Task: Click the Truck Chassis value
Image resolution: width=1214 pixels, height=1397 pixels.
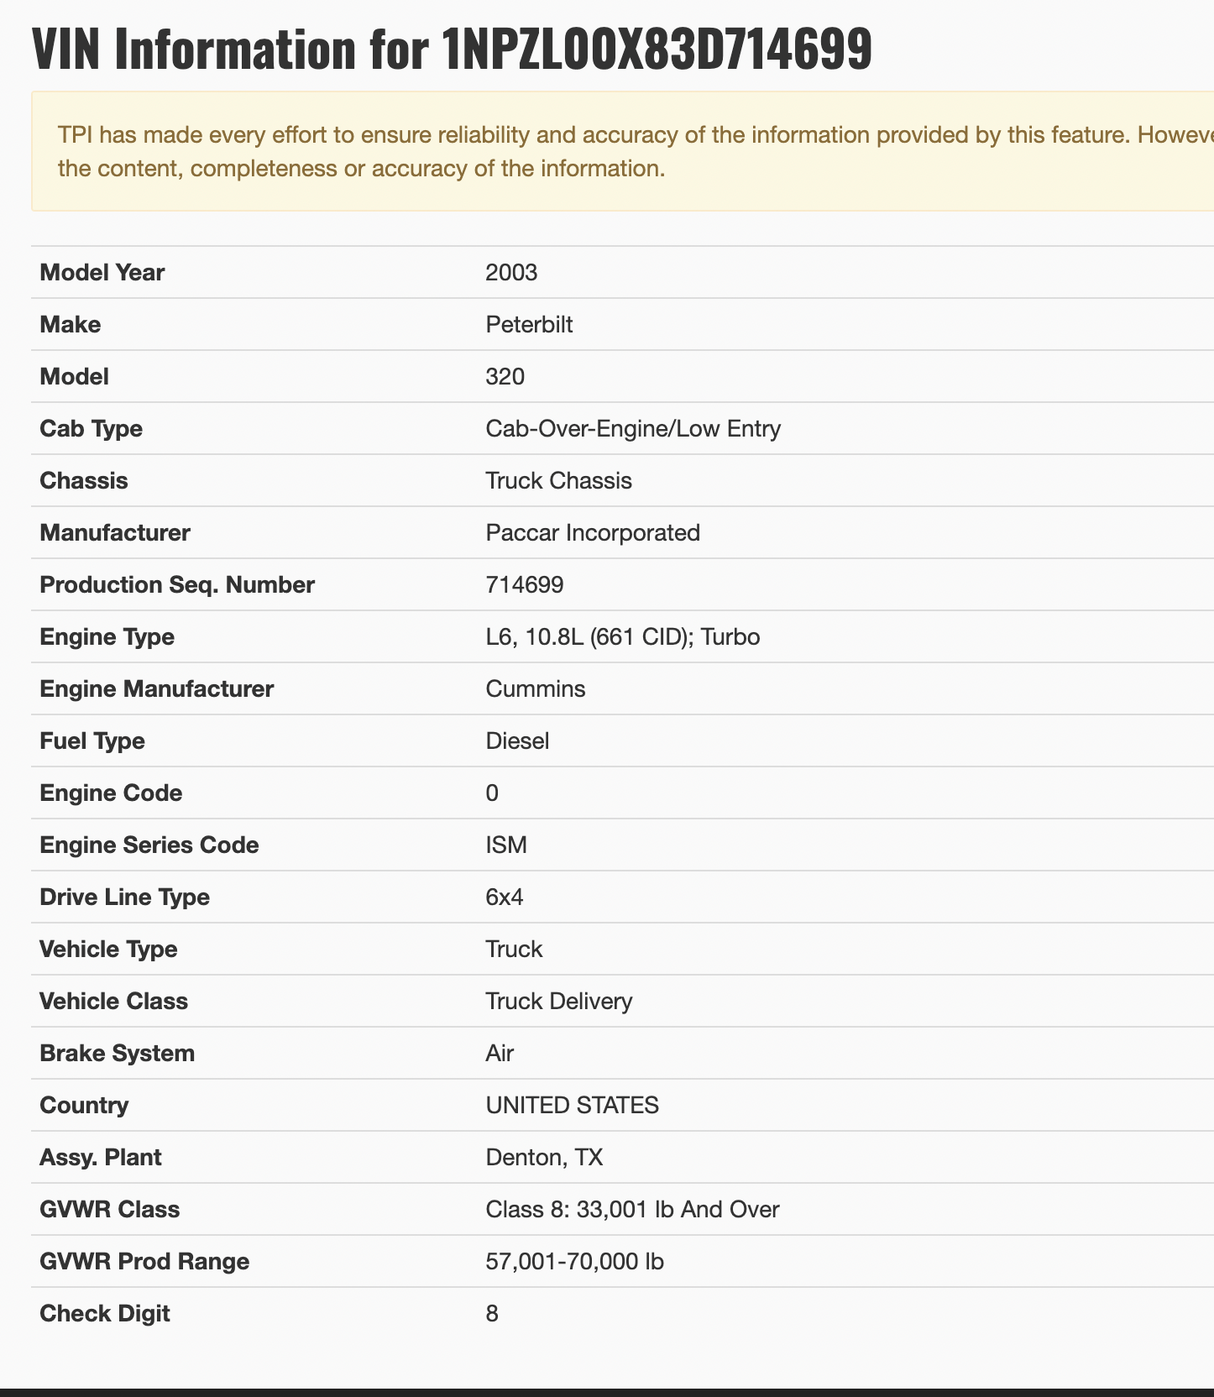Action: point(558,480)
